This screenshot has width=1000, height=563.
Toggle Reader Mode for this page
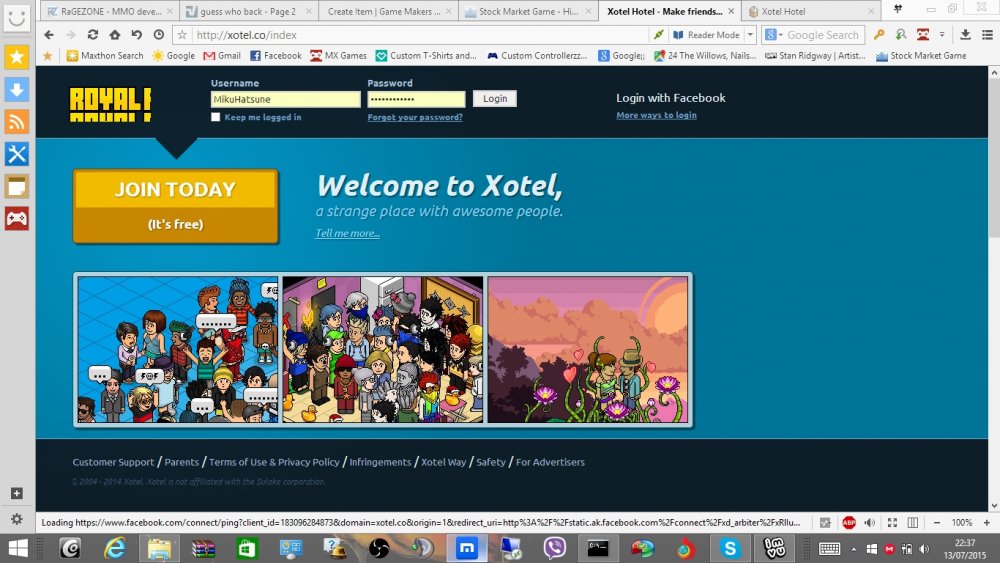click(706, 35)
